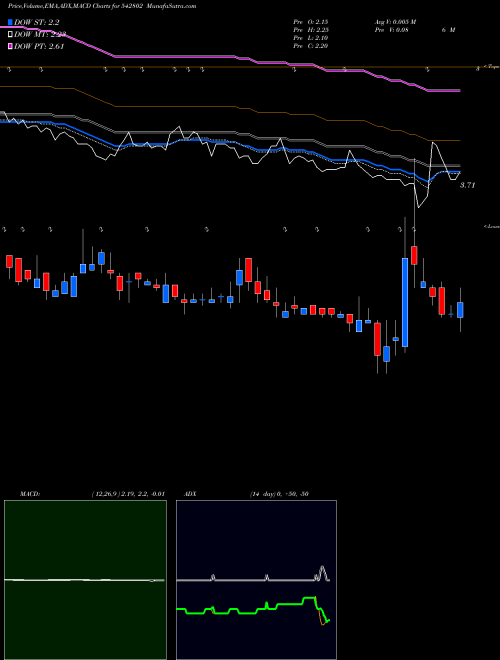Click the 'Pre O: 2.15' value
The width and height of the screenshot is (500, 660).
(x=311, y=21)
